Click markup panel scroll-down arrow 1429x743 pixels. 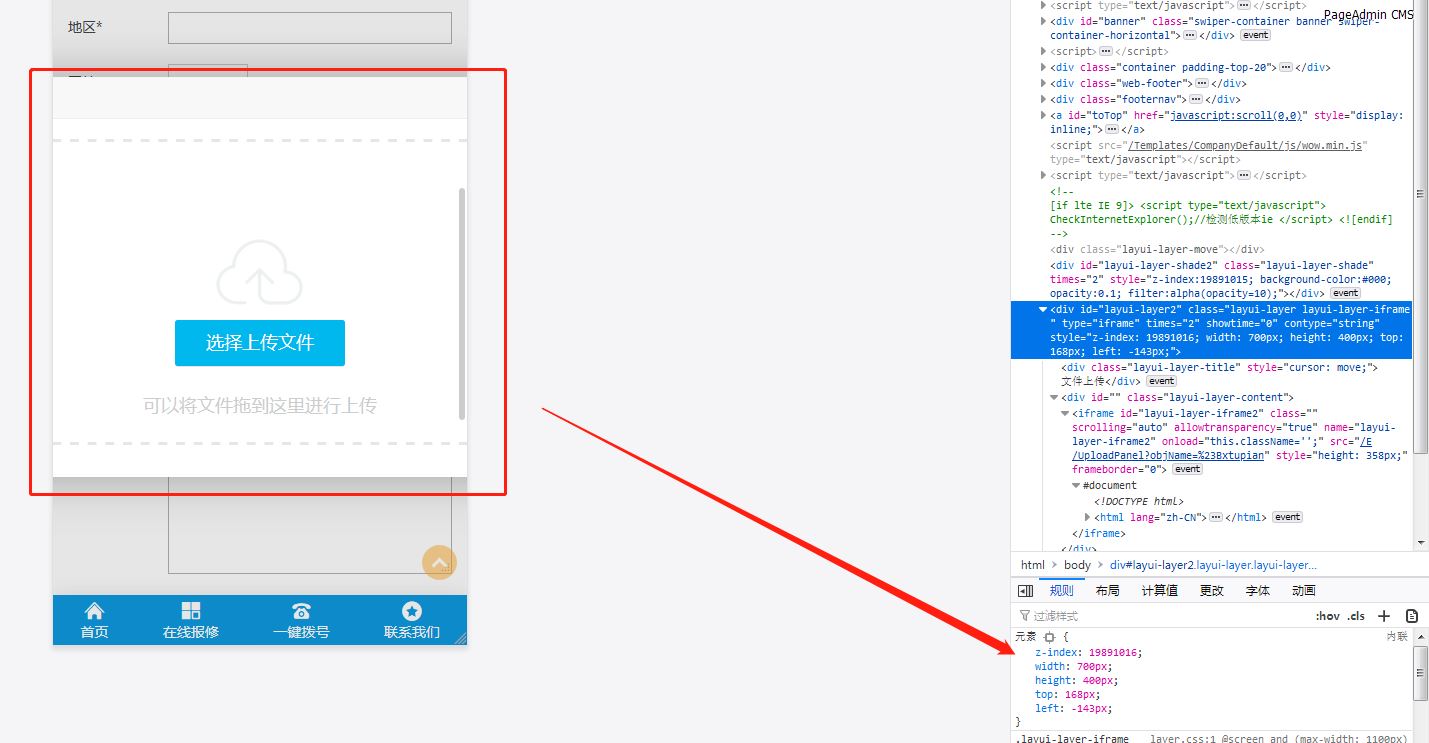pos(1421,543)
